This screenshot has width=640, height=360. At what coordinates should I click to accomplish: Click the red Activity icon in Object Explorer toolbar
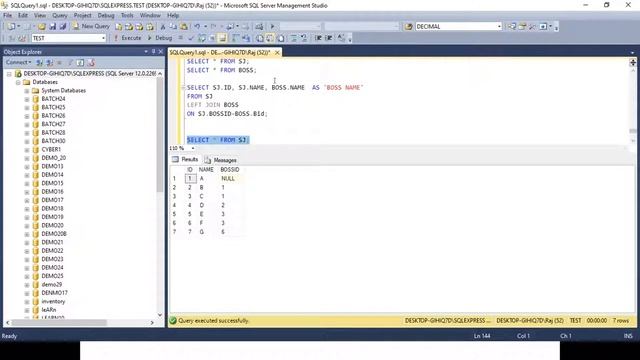coord(91,62)
